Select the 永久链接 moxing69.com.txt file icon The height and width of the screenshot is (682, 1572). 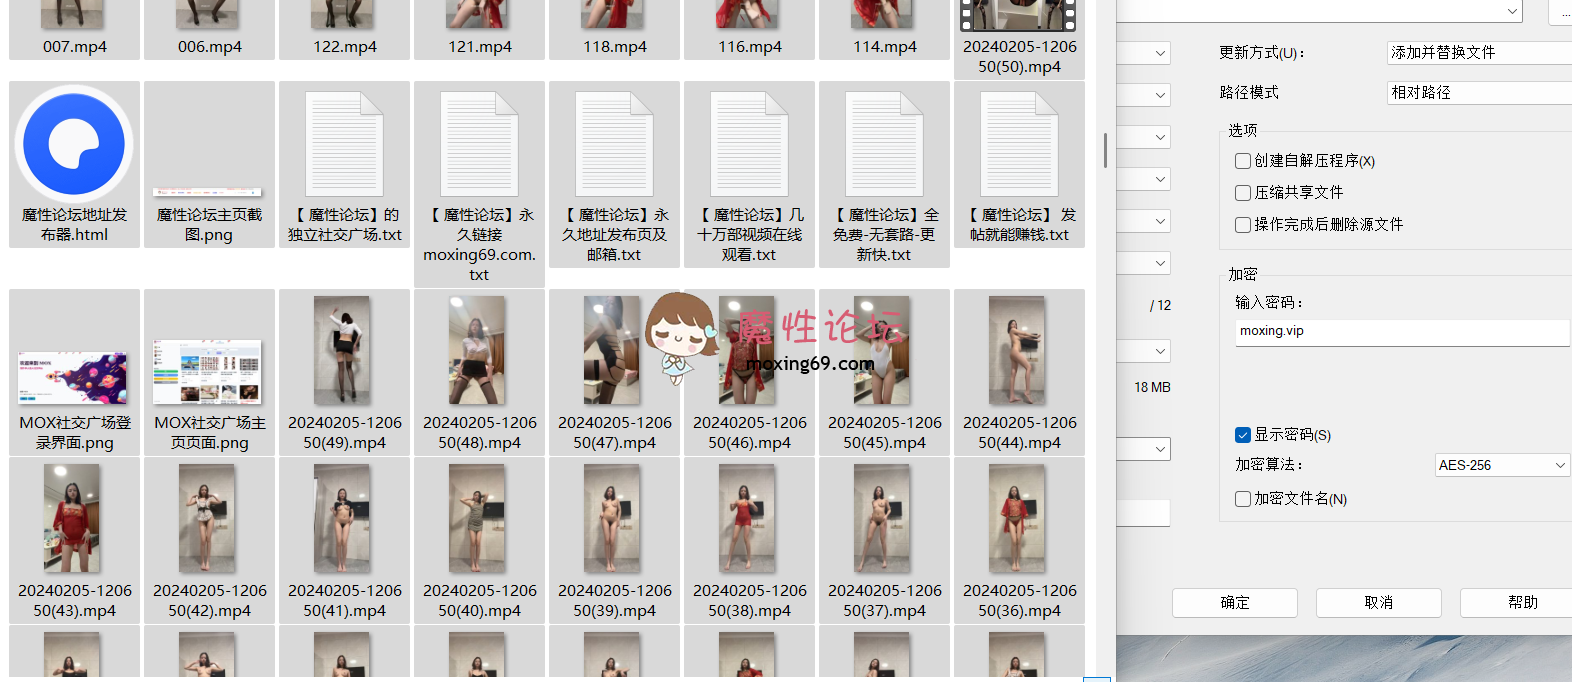[479, 144]
